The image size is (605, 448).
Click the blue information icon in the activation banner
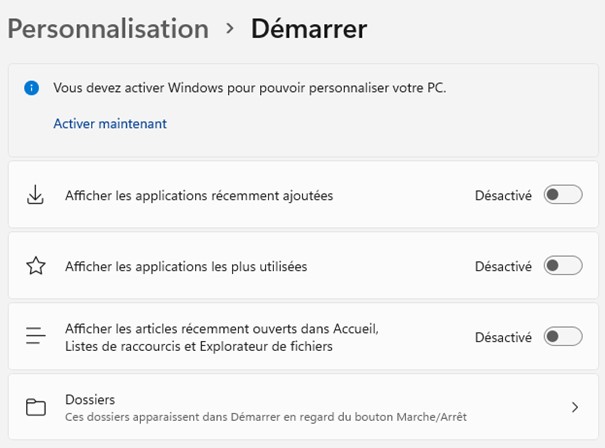(x=32, y=88)
